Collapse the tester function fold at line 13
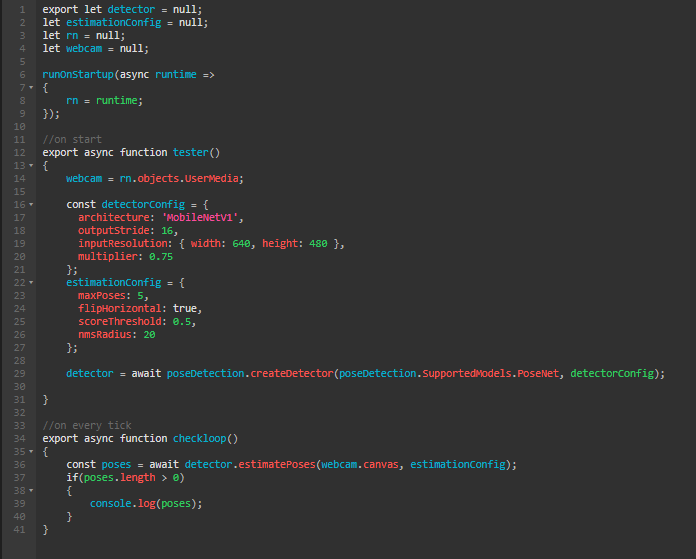The width and height of the screenshot is (696, 559). coord(31,166)
